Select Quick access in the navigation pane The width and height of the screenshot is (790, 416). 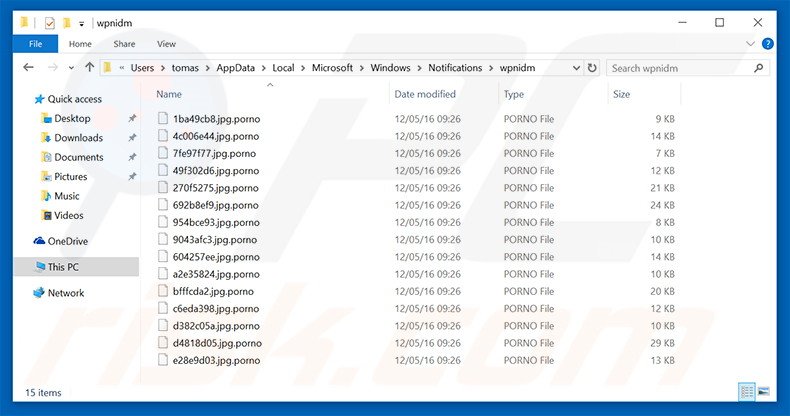point(68,99)
